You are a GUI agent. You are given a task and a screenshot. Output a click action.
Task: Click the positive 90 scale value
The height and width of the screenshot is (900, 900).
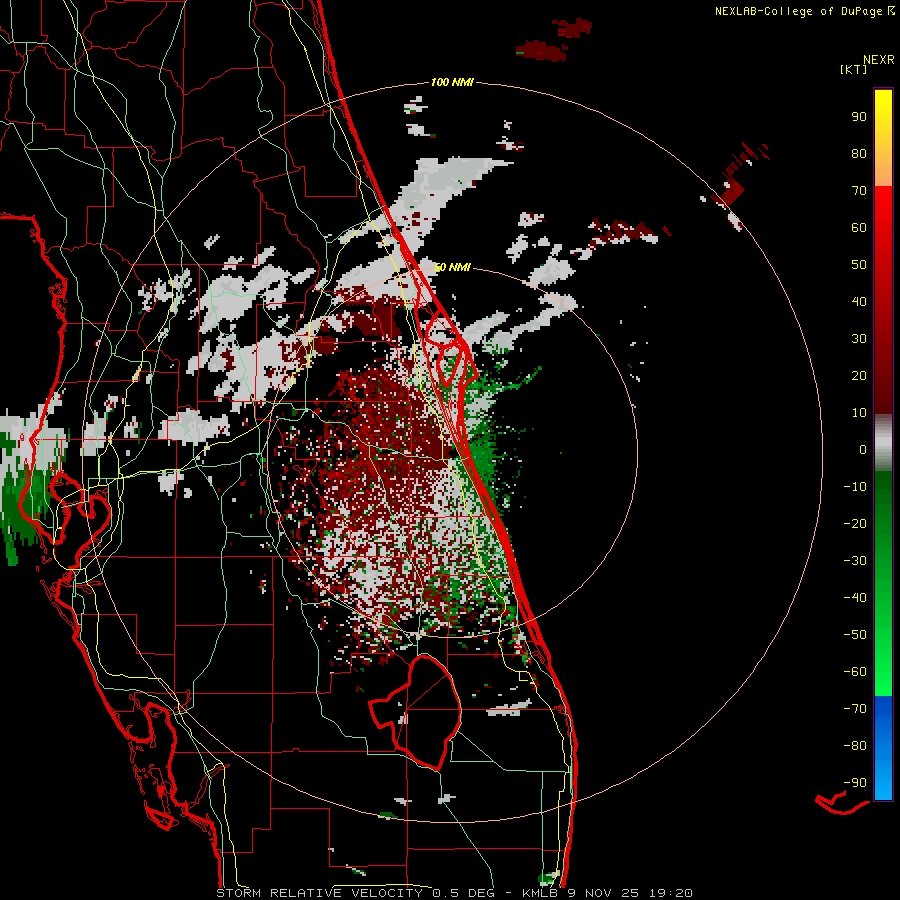[x=859, y=117]
